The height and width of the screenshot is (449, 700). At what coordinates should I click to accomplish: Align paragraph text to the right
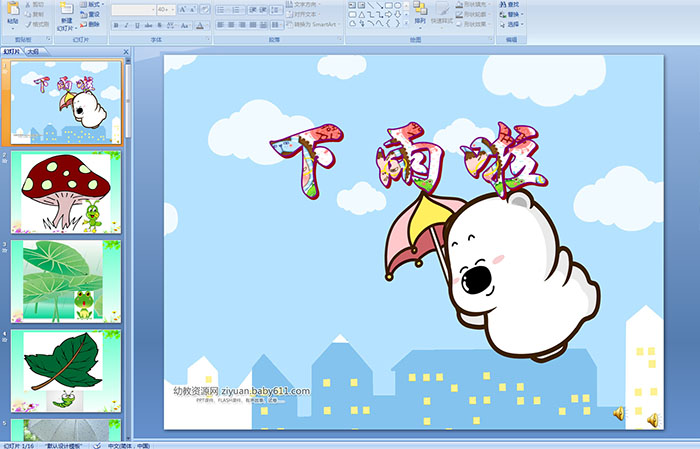242,25
